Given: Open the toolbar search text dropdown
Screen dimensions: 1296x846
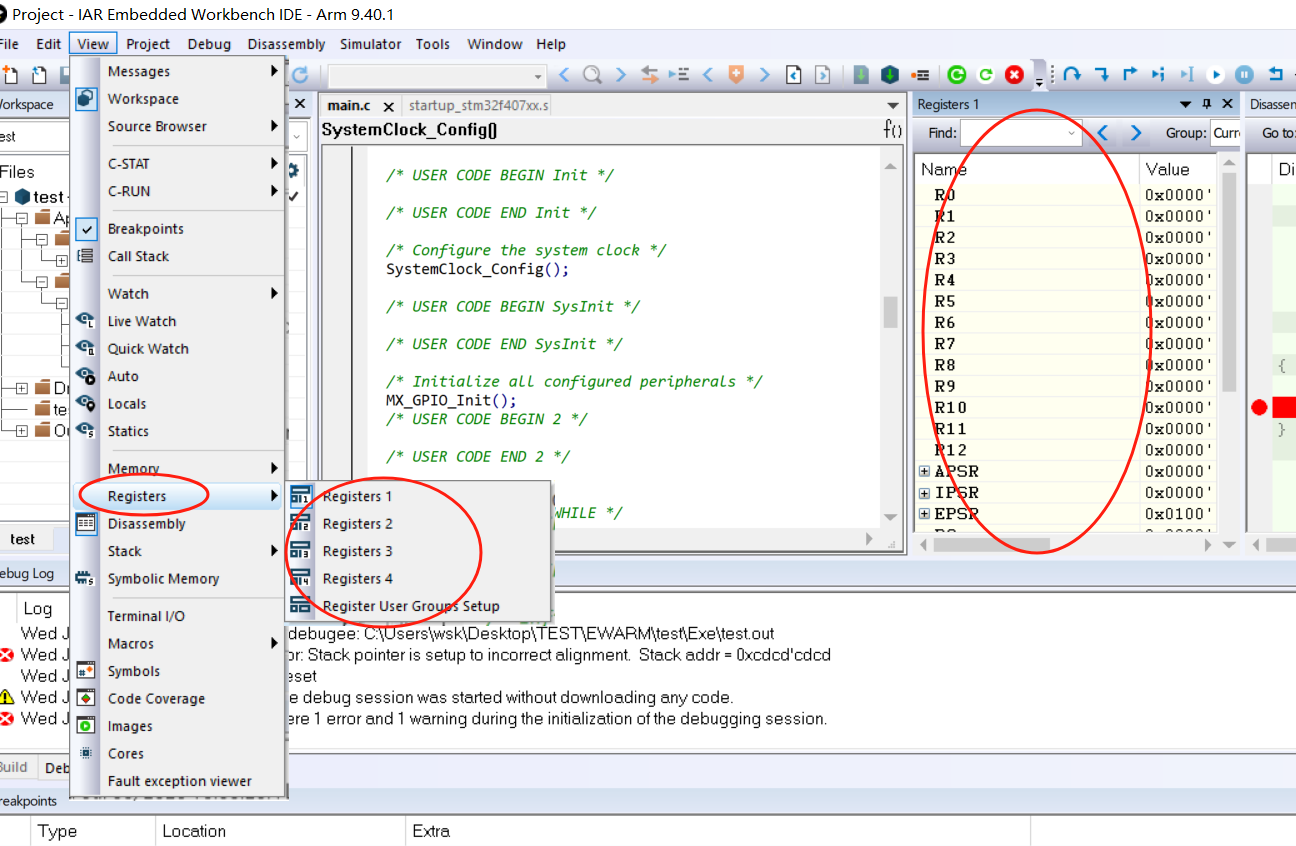Looking at the screenshot, I should click(538, 76).
